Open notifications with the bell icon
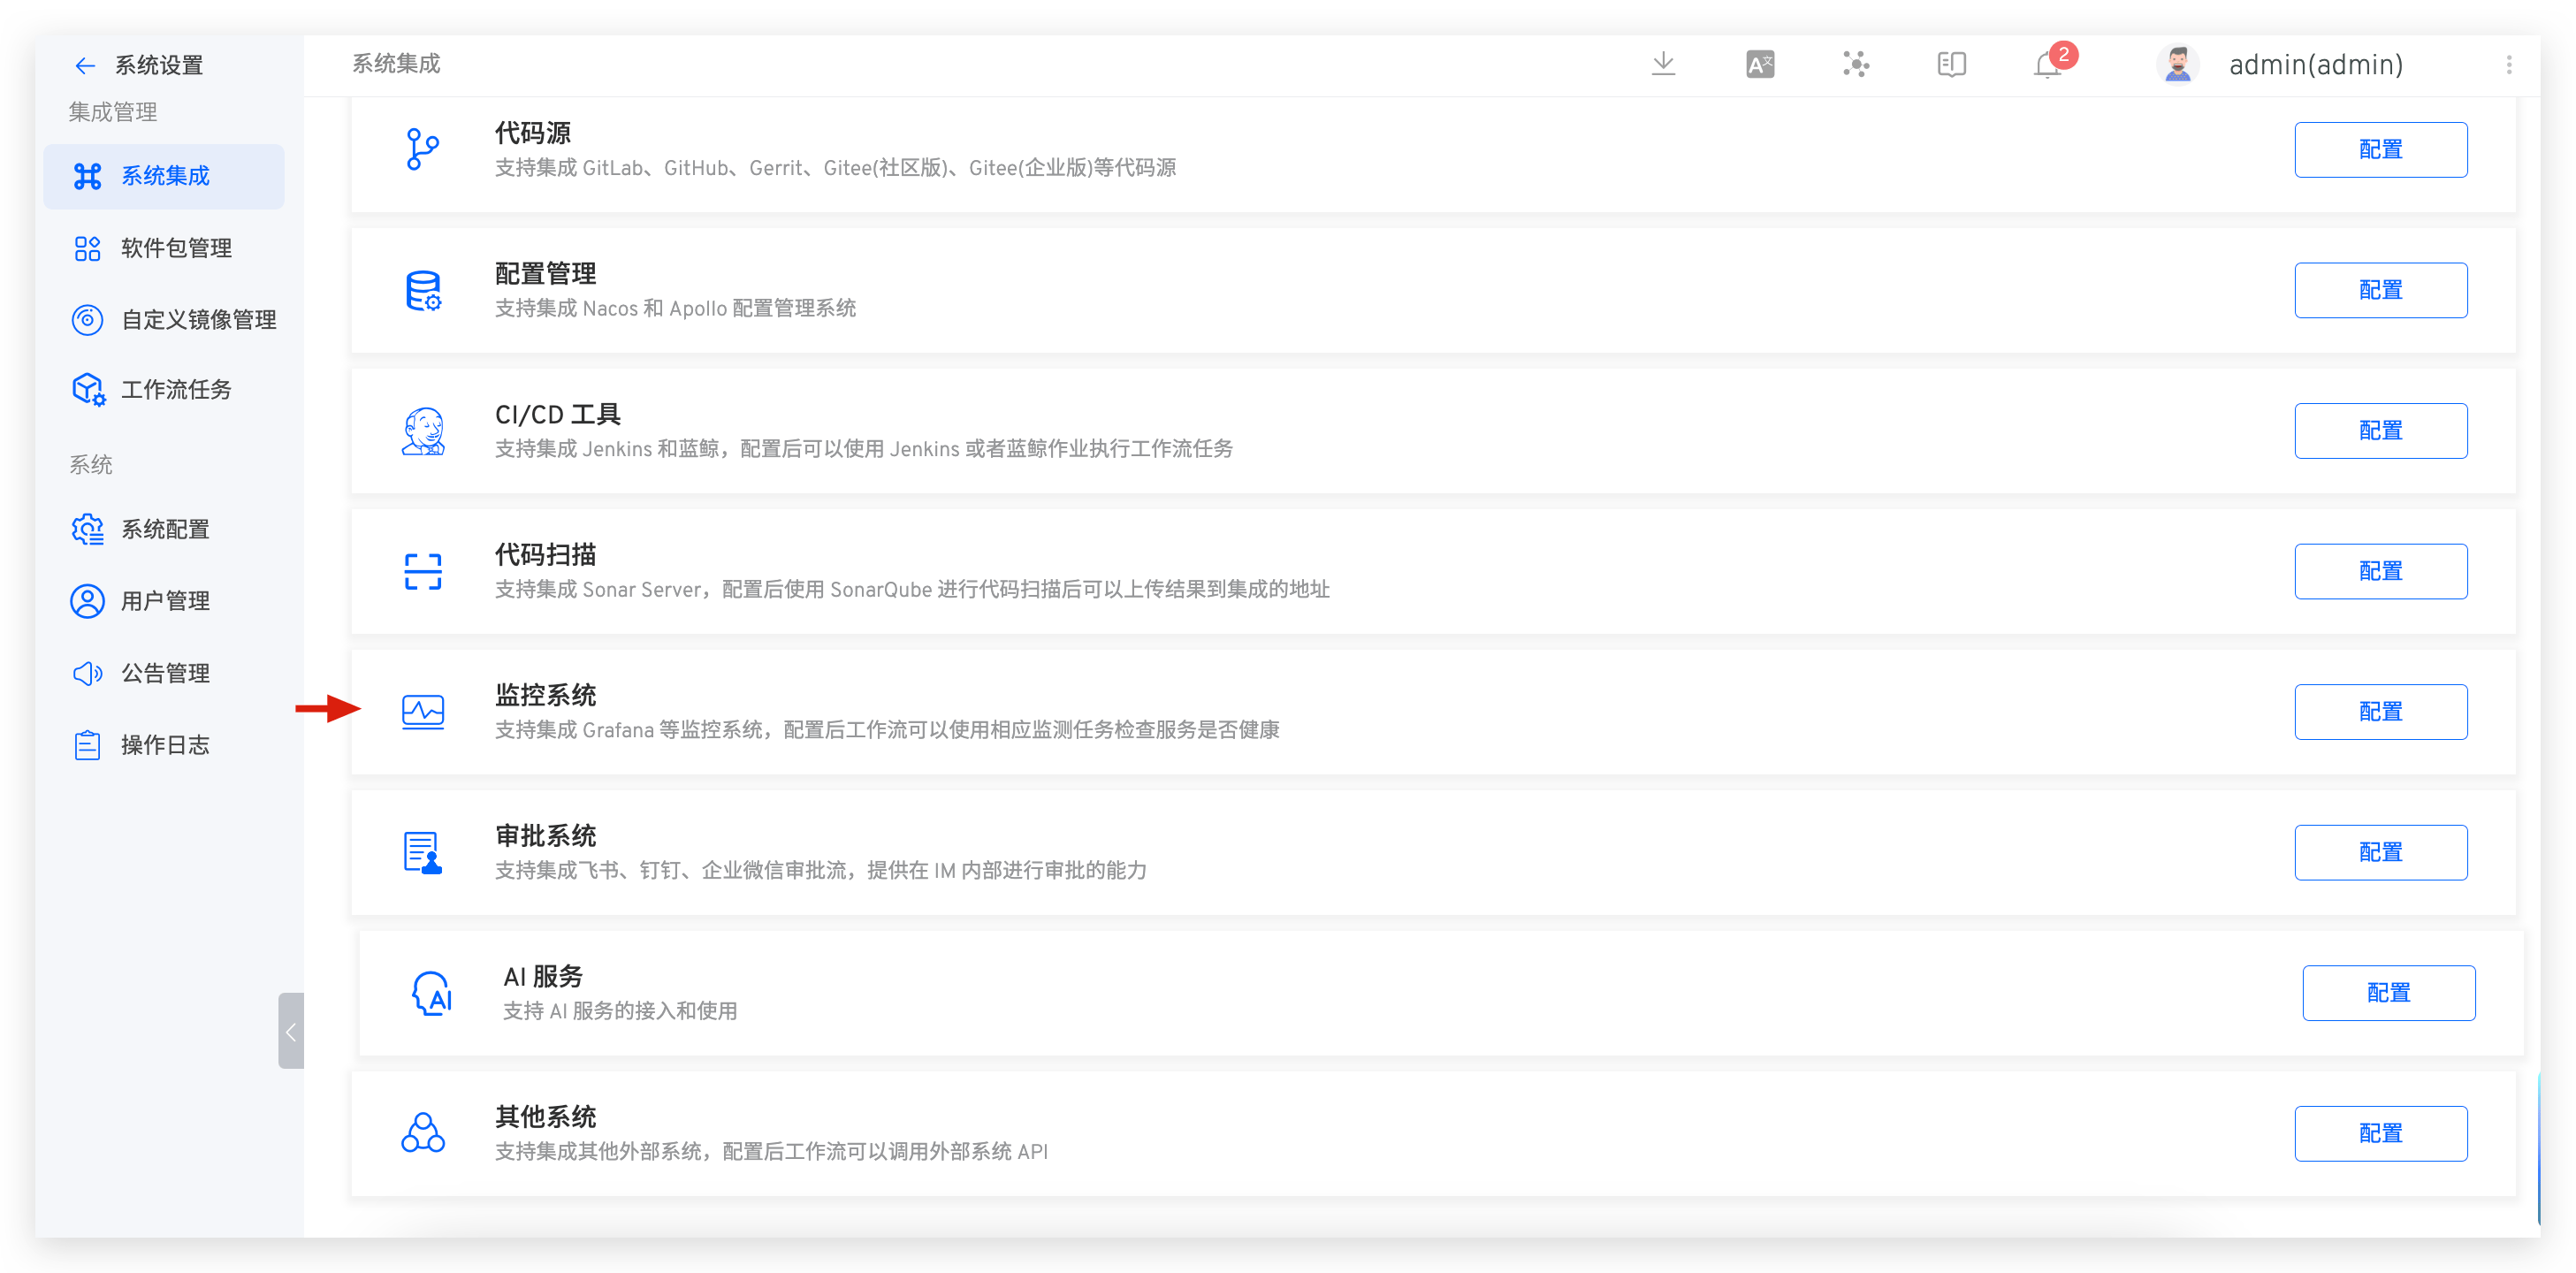 coord(2048,65)
